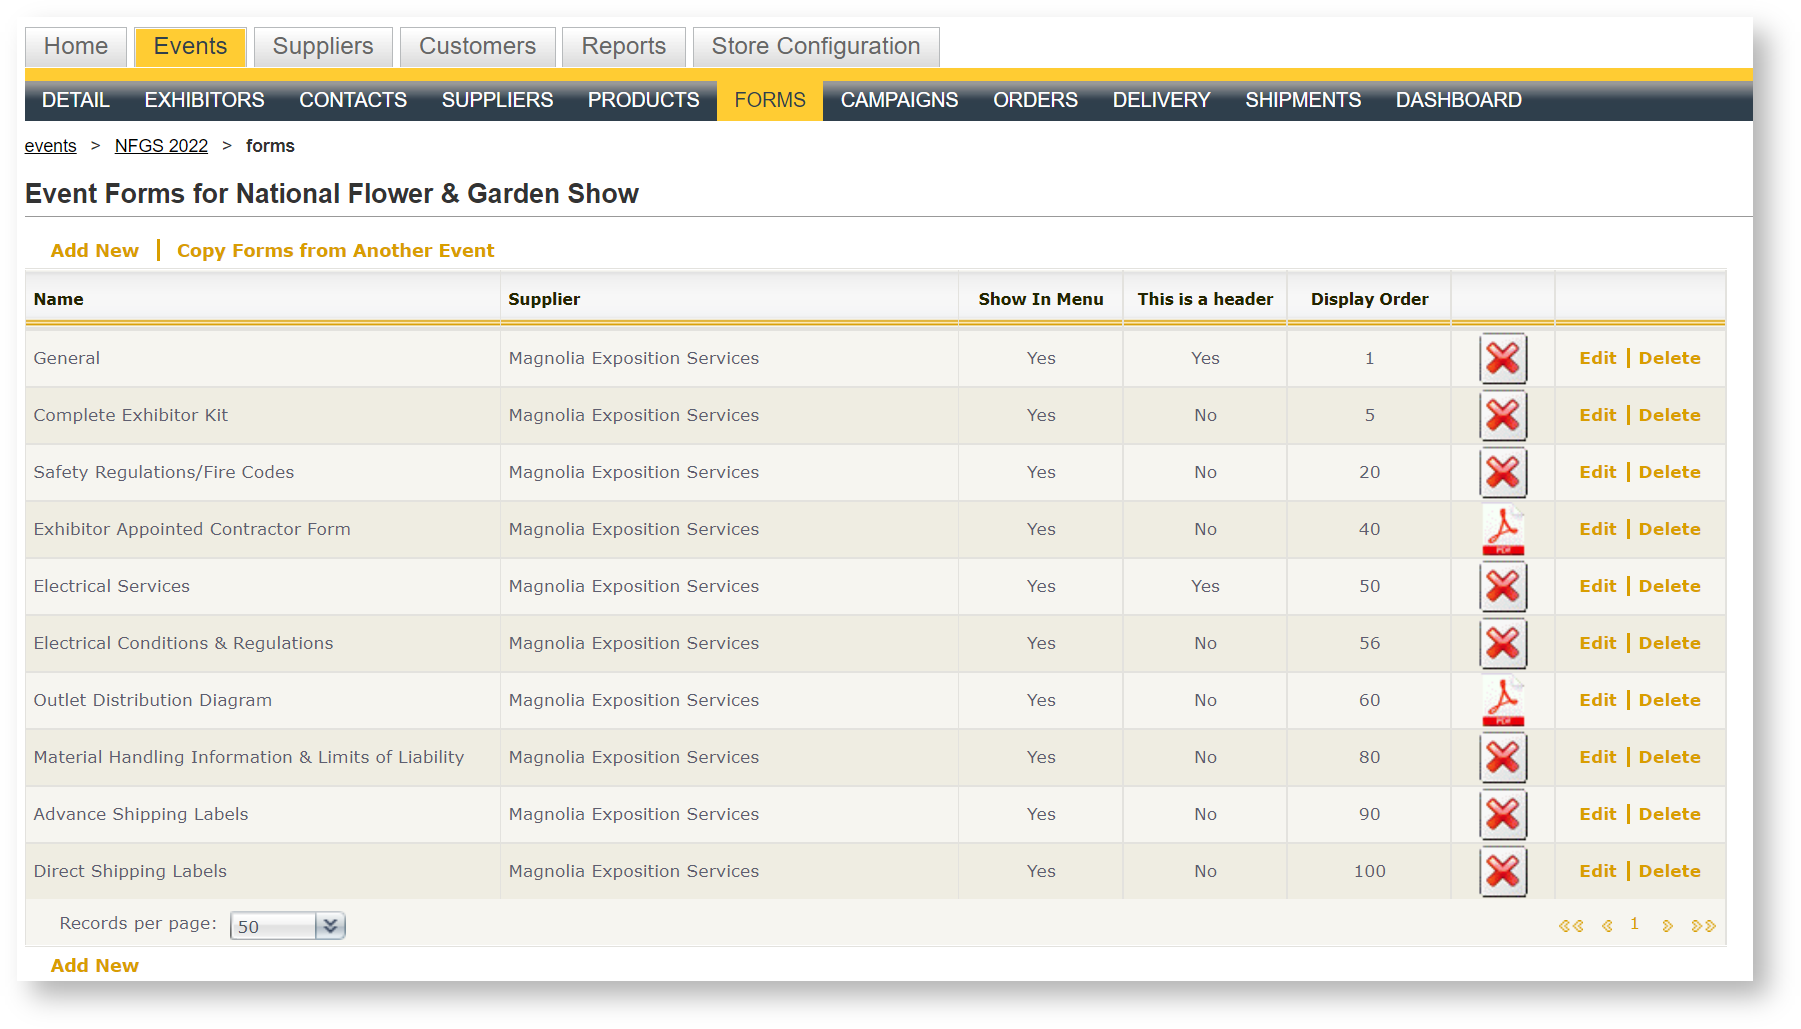
Task: Open NFGS 2022 breadcrumb link
Action: coord(161,146)
